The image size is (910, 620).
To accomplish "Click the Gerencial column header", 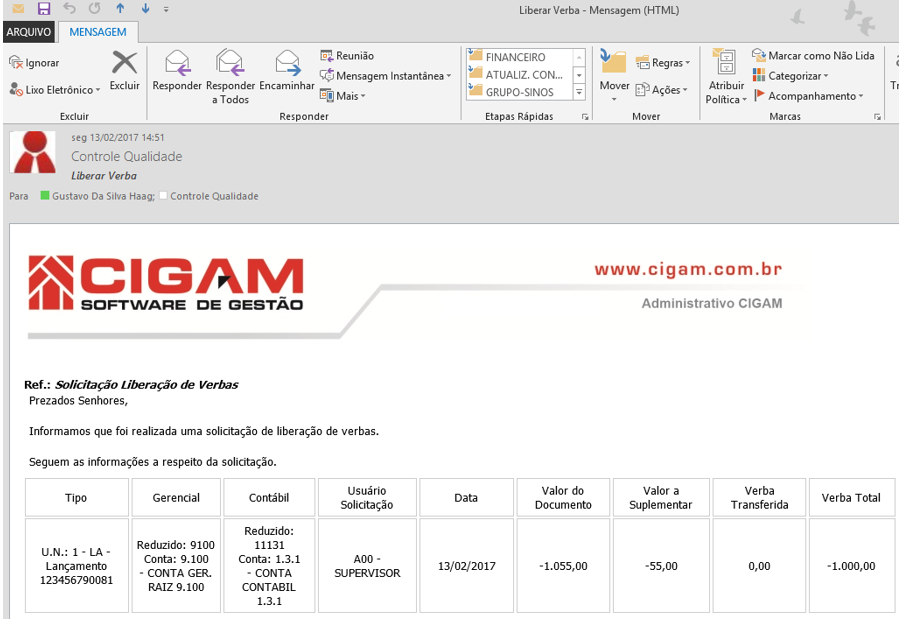I will [176, 498].
